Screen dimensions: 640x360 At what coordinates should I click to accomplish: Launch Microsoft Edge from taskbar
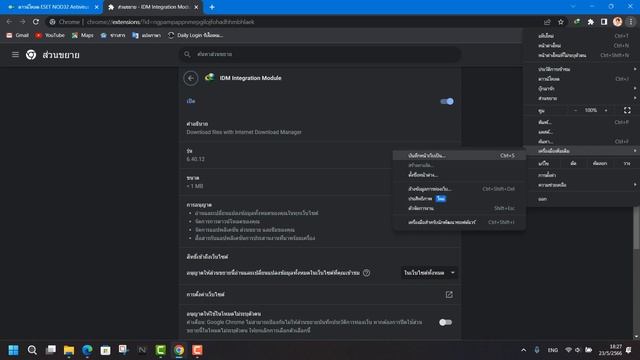(87, 350)
